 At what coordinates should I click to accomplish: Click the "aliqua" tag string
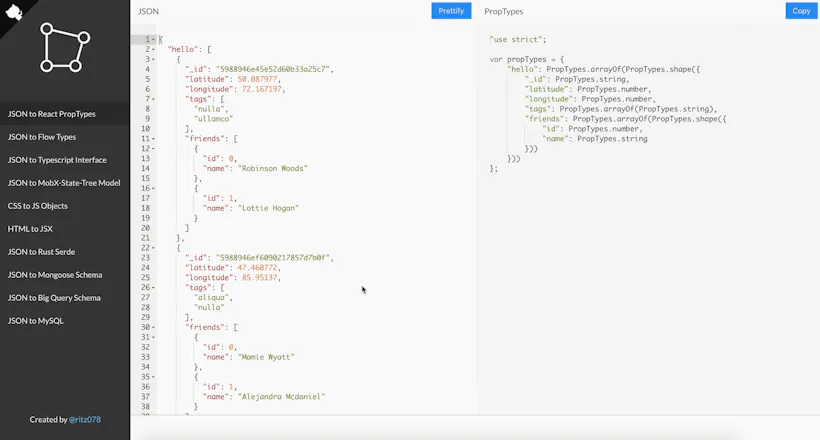[211, 298]
